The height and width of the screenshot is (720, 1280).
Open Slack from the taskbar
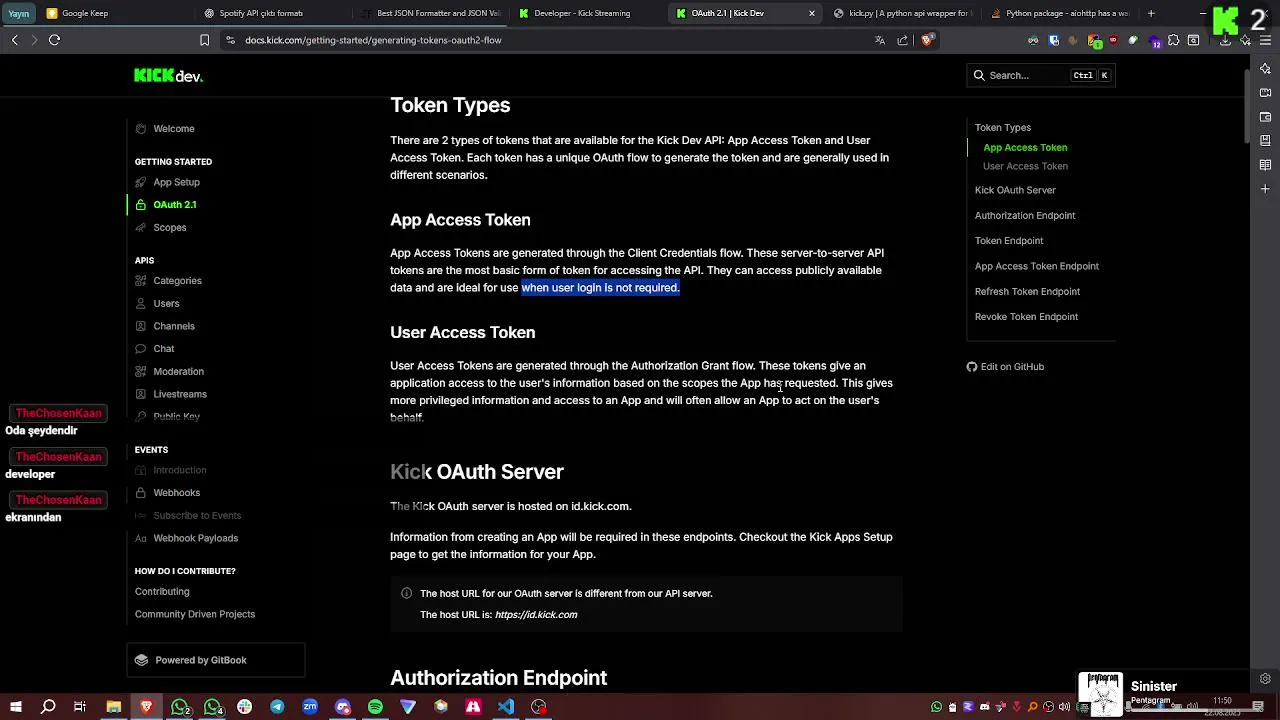[x=244, y=707]
